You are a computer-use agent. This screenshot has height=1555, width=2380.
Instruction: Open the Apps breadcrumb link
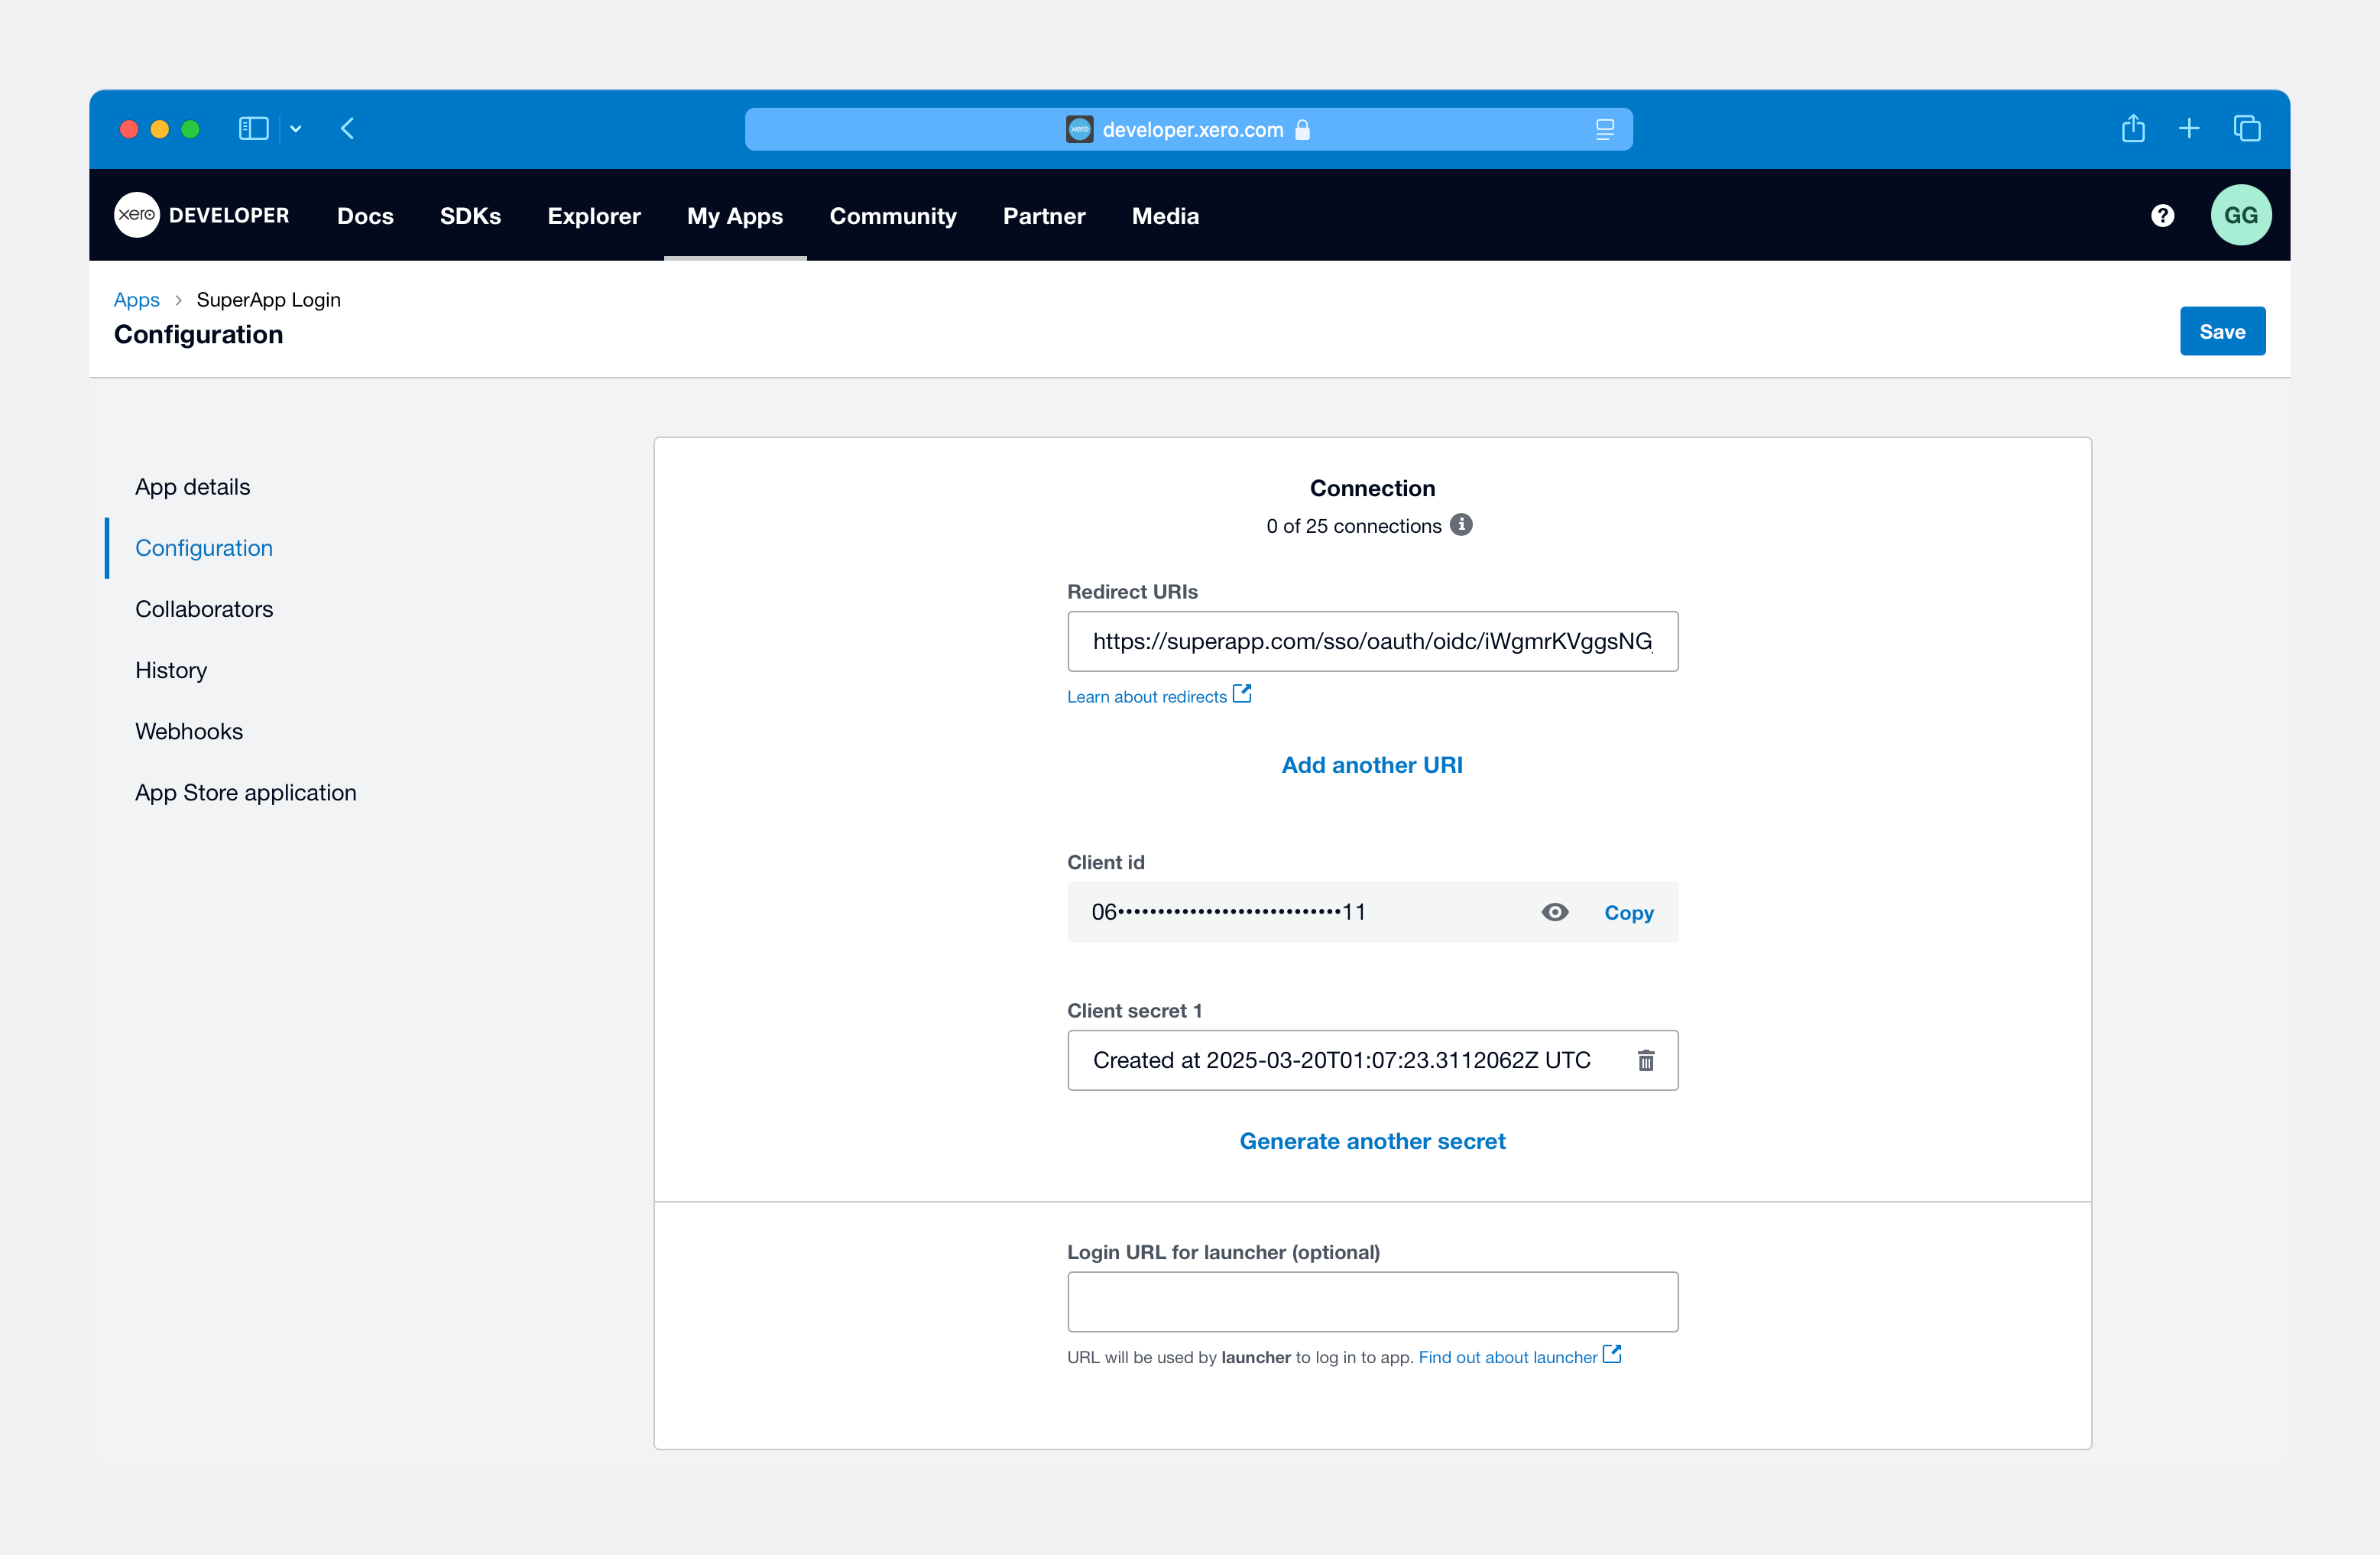point(136,299)
